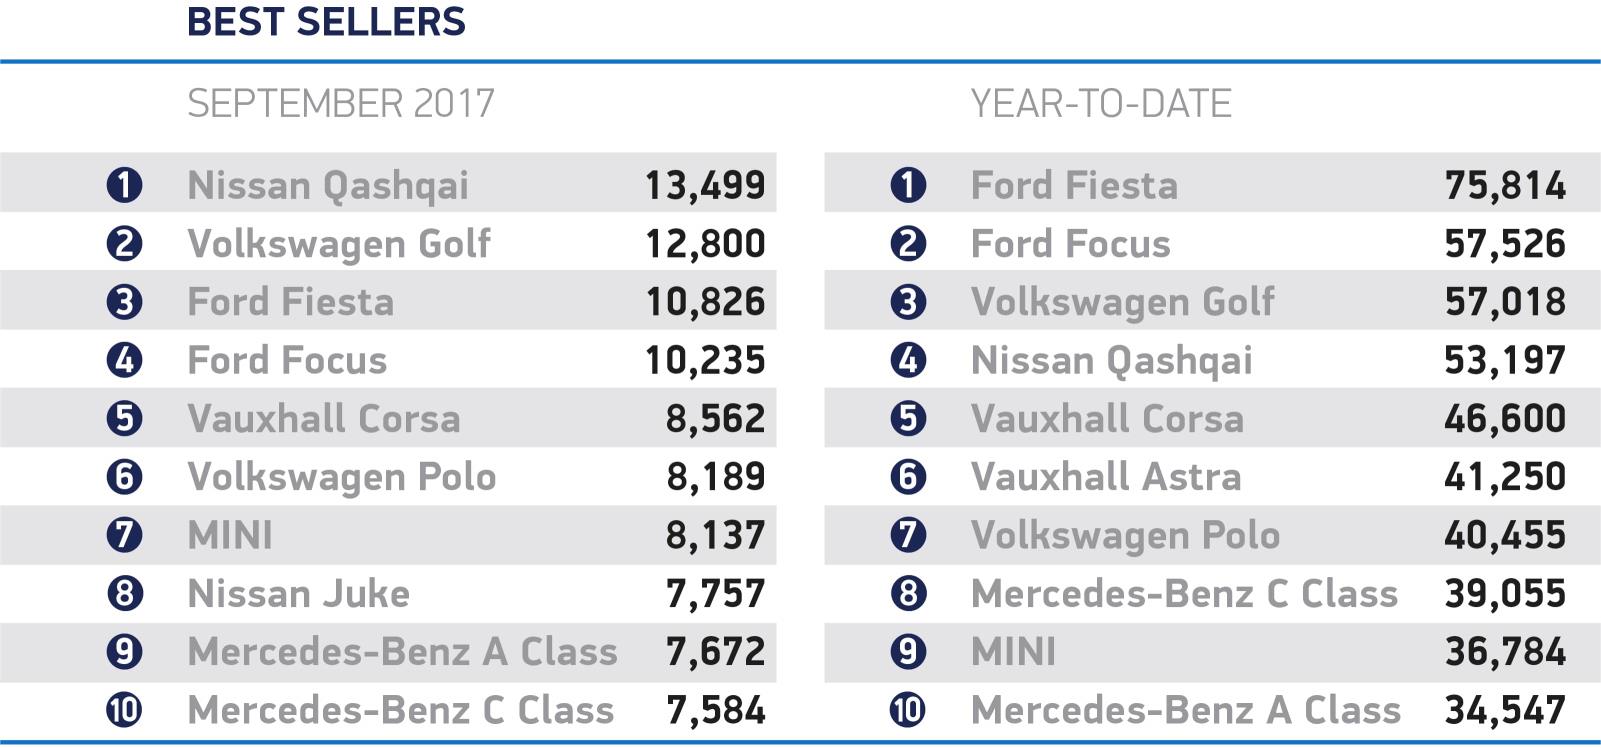
Task: Click the Ford Fiesta sales figure 75,814
Action: pos(1505,185)
